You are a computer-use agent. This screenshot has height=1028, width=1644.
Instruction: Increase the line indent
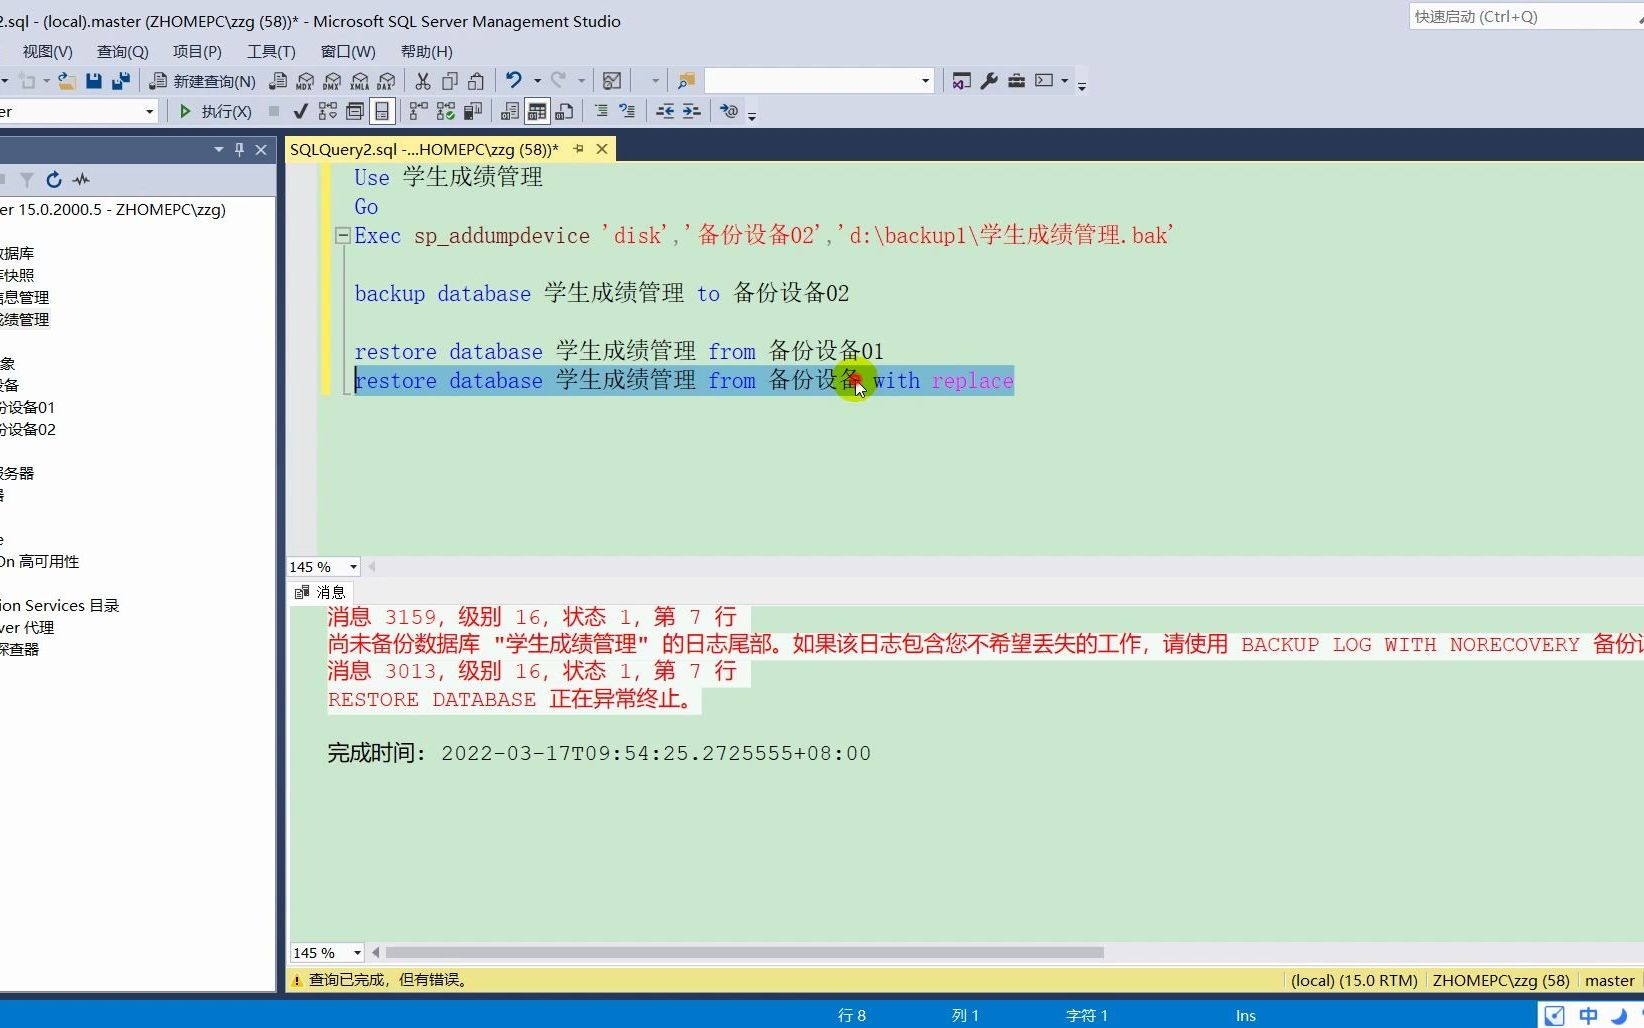pos(691,111)
